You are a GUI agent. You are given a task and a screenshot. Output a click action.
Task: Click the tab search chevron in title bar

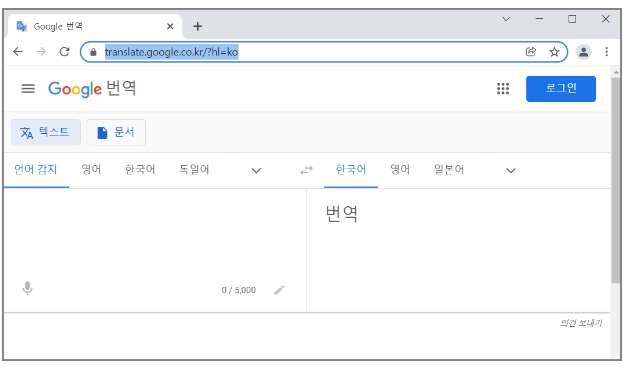506,19
